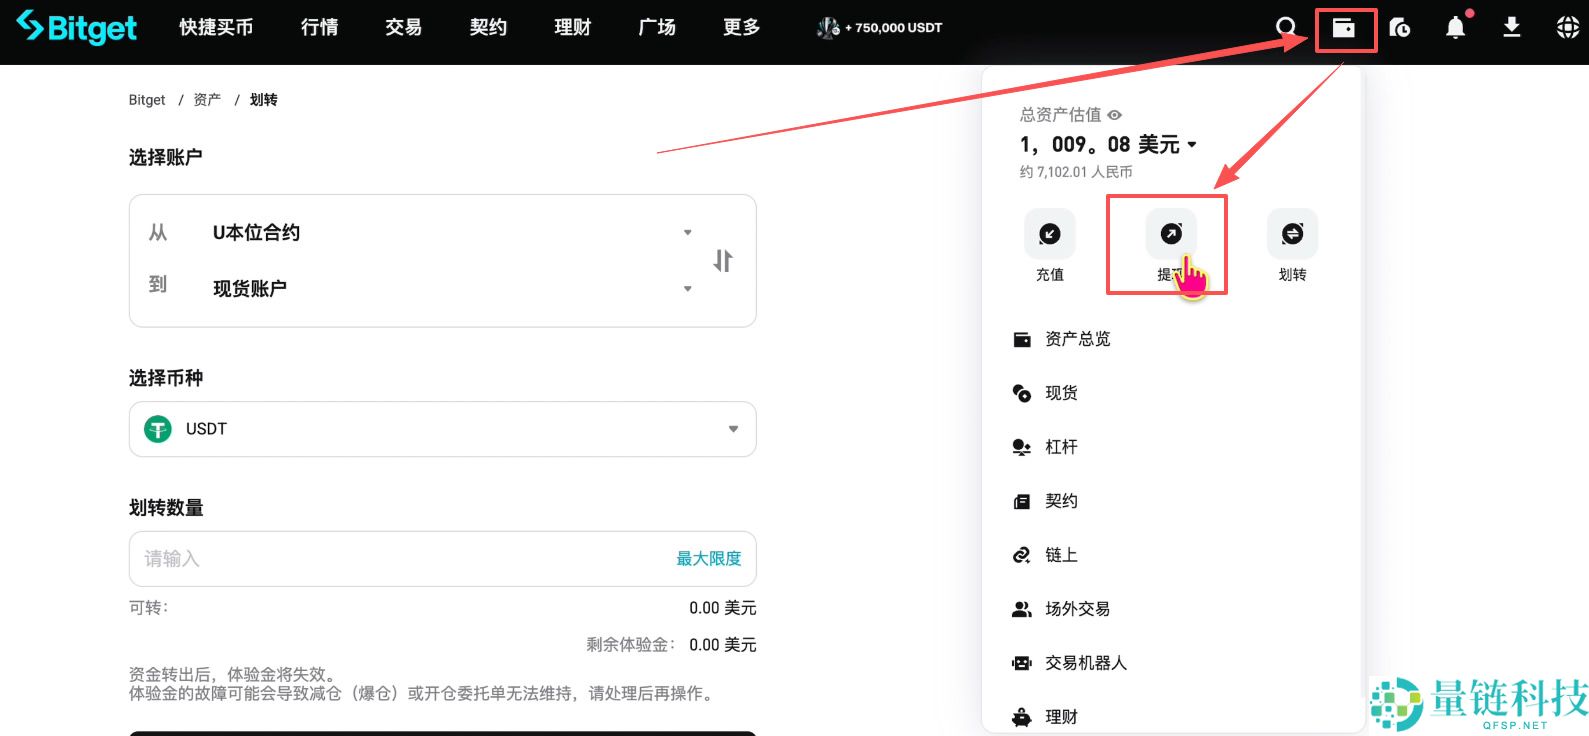Image resolution: width=1589 pixels, height=736 pixels.
Task: Click the Bitget logo
Action: click(x=77, y=27)
